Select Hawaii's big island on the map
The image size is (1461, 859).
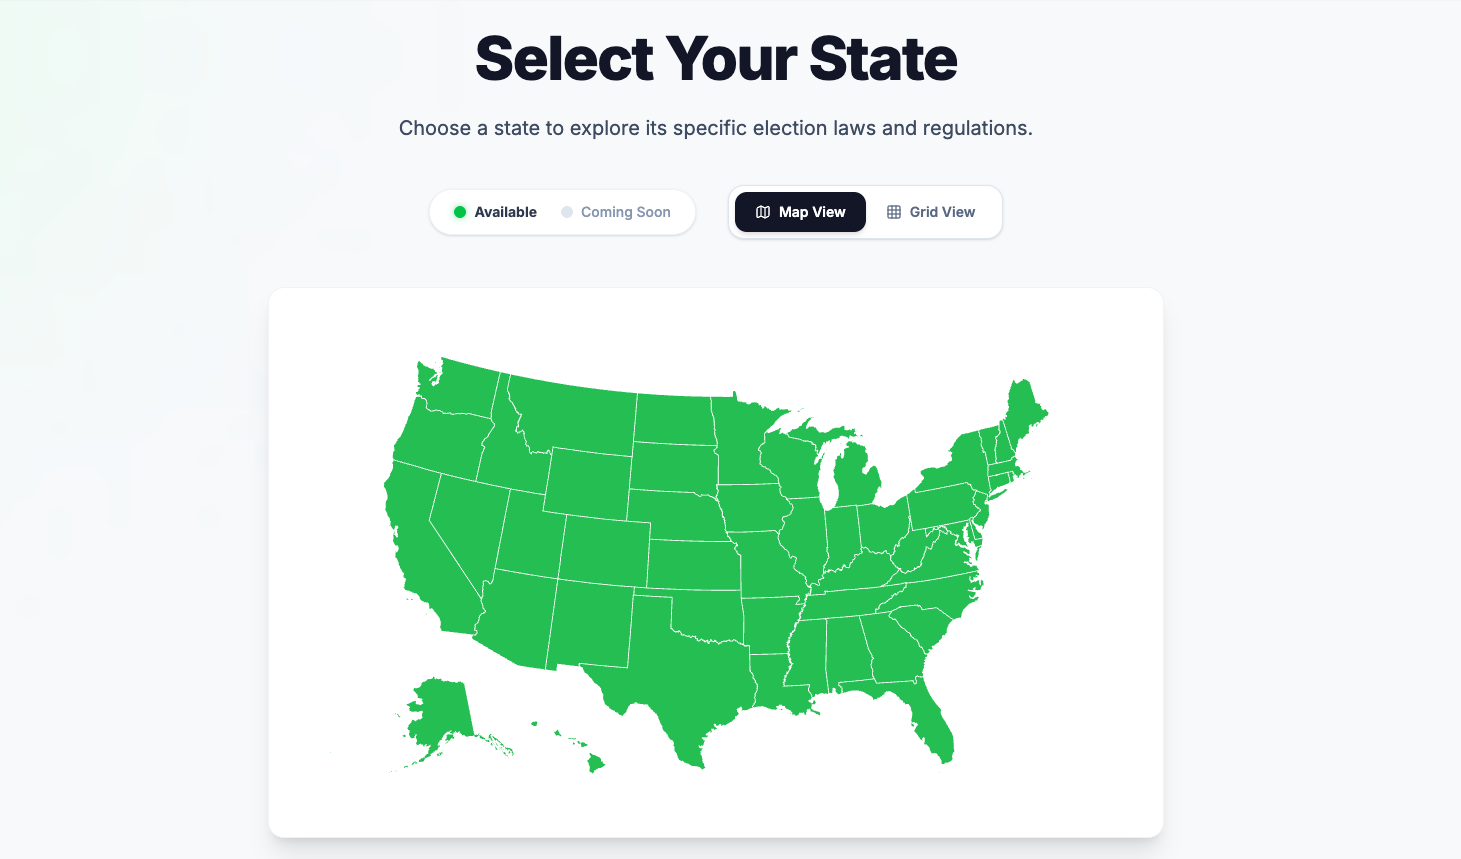[x=596, y=764]
